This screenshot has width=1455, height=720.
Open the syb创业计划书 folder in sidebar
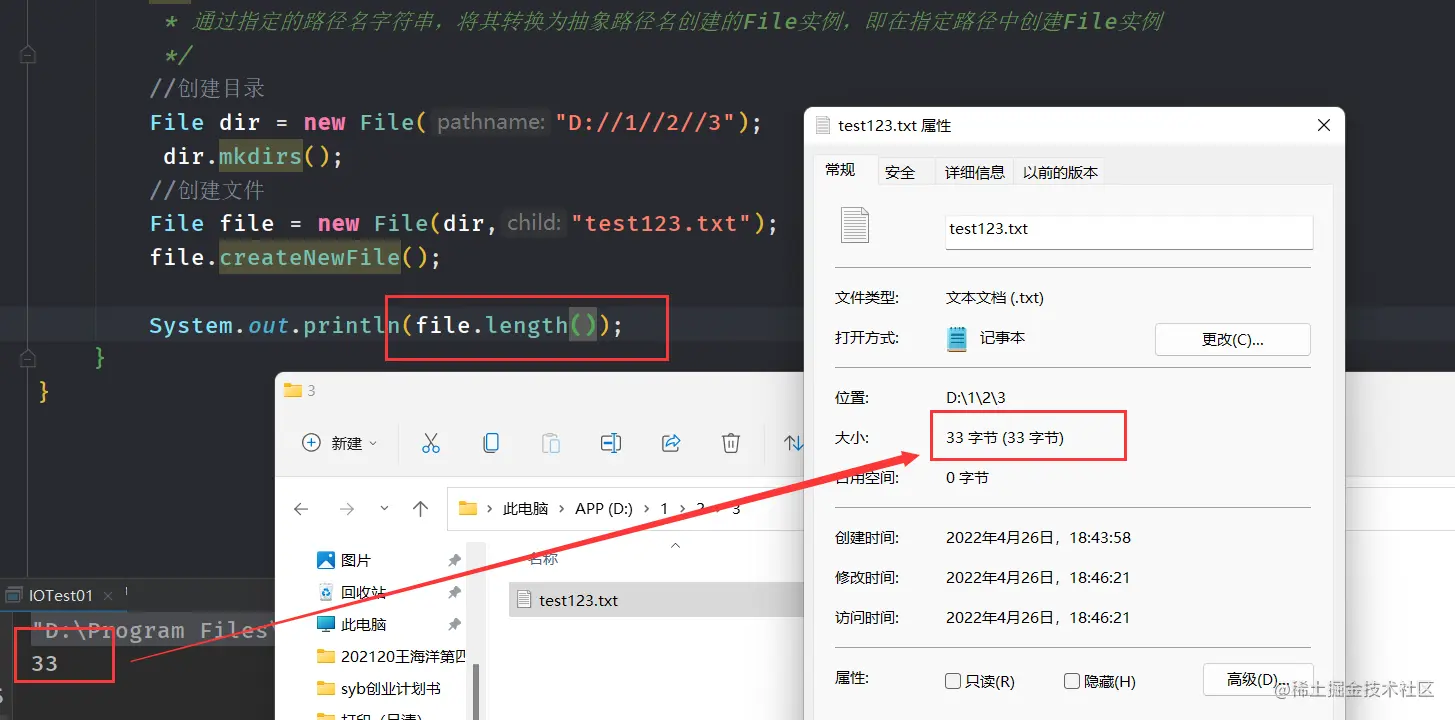pyautogui.click(x=378, y=688)
